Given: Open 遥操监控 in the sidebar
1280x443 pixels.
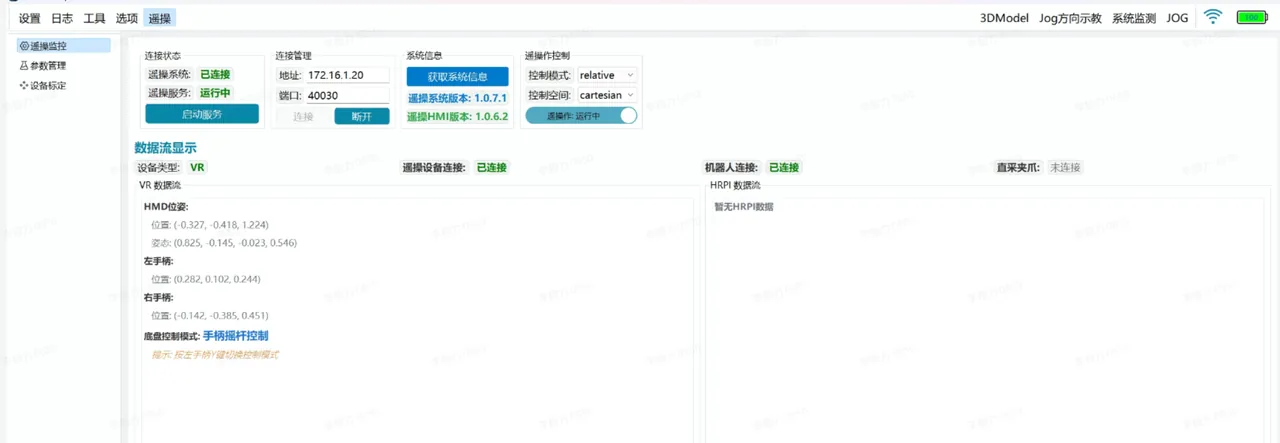Looking at the screenshot, I should tap(64, 46).
